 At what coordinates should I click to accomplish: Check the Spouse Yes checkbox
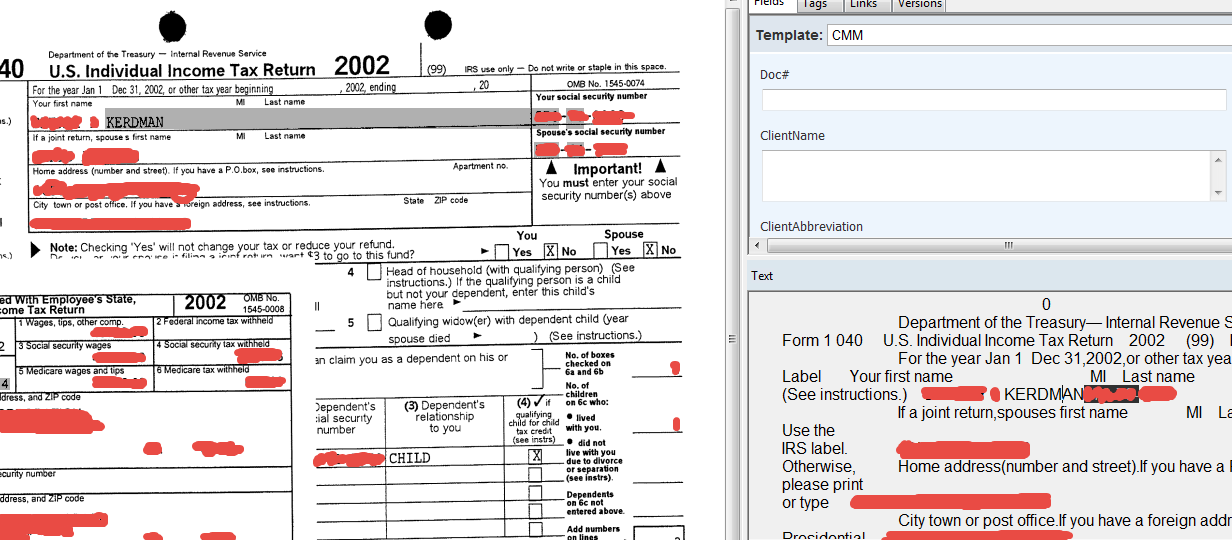click(x=600, y=250)
